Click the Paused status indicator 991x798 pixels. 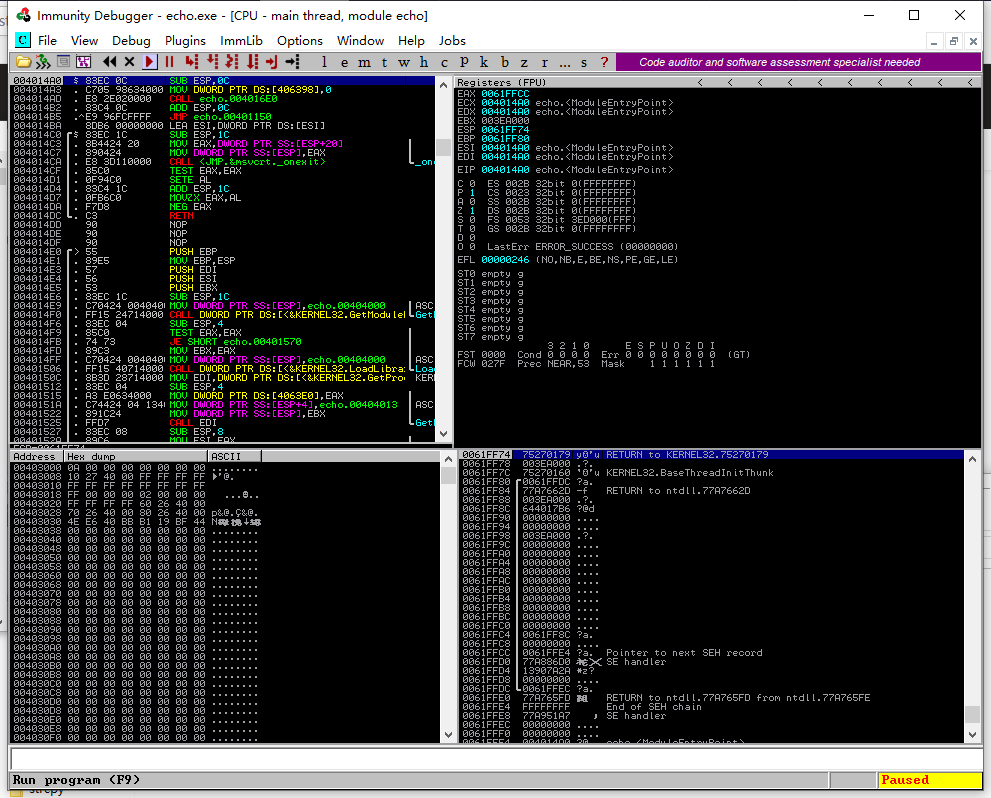[929, 780]
